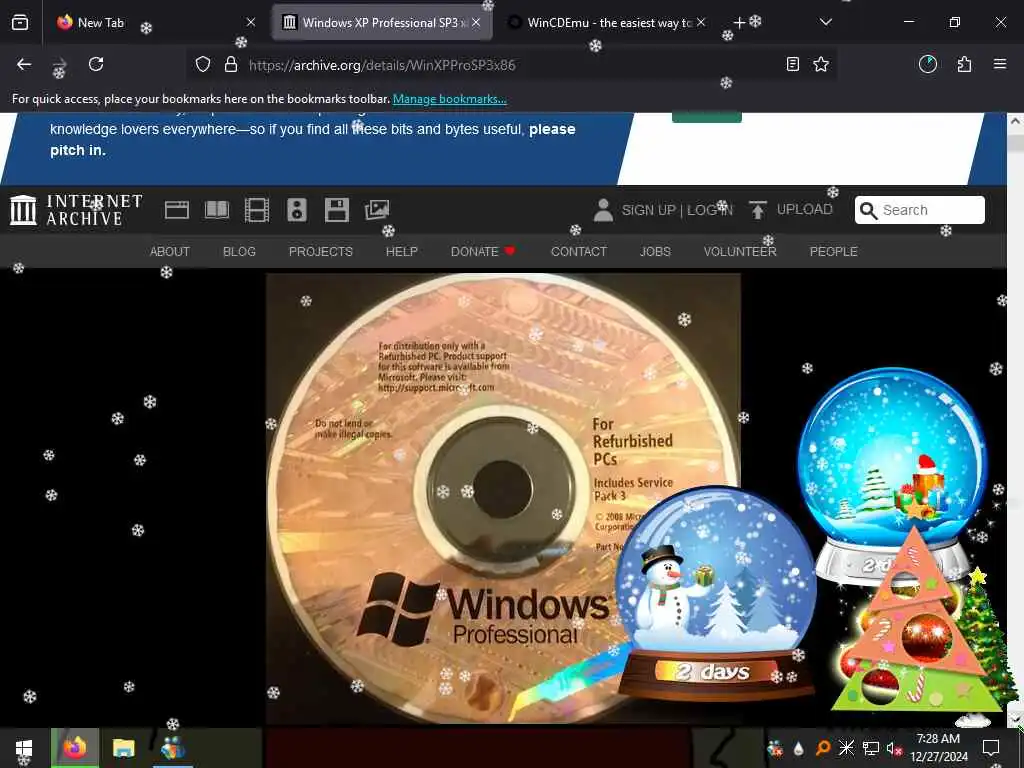Open the PEOPLE menu item

833,251
